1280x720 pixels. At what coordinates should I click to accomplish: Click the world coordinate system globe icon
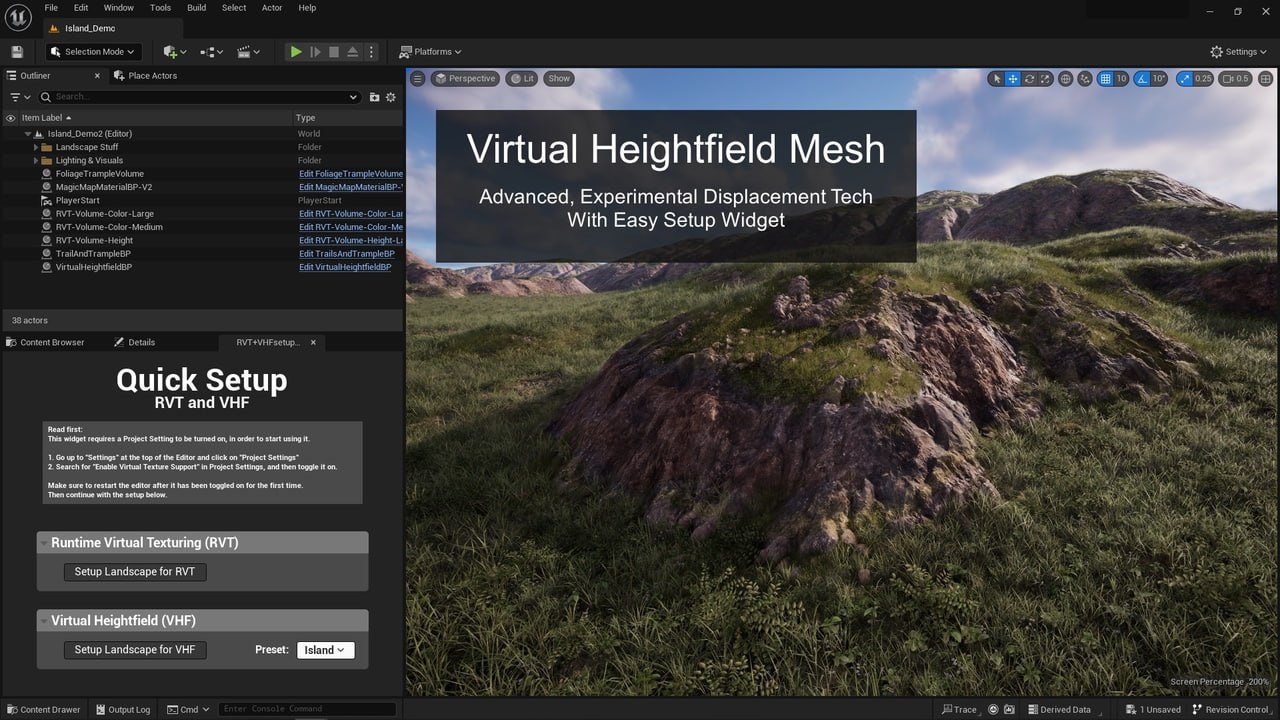pyautogui.click(x=1066, y=79)
